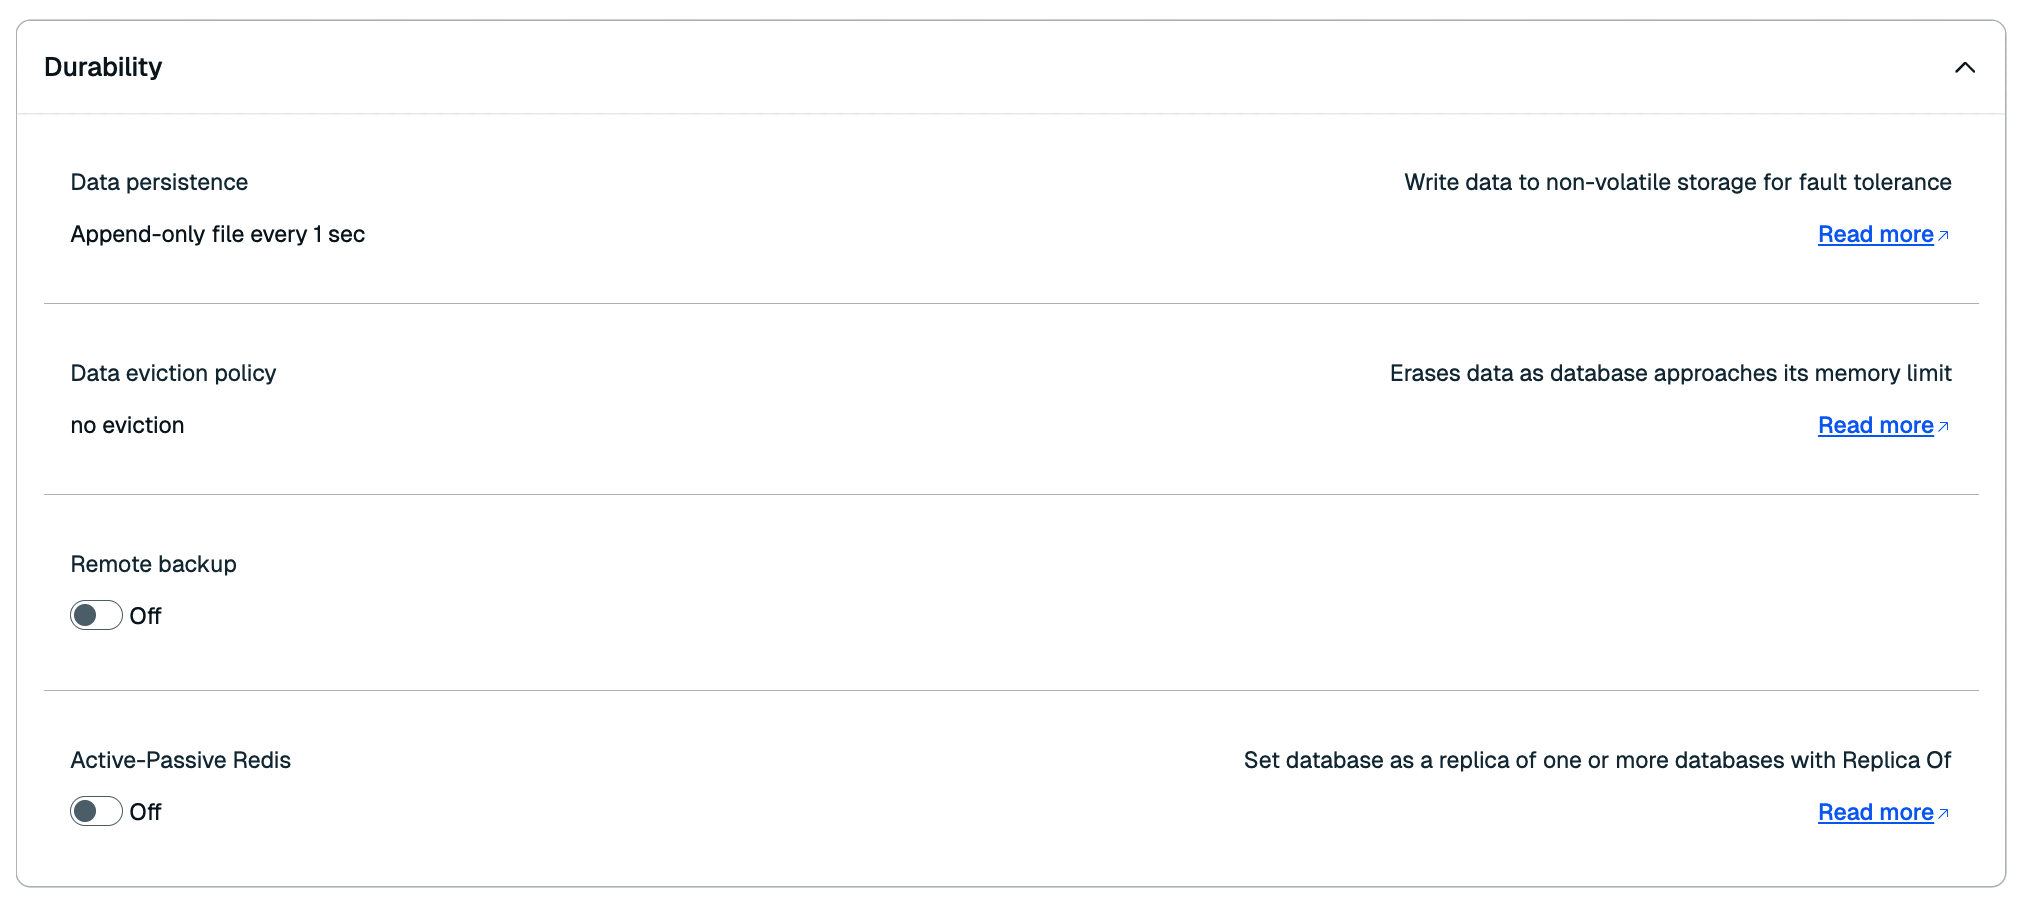Click the 'Erases data as database approaches' description

click(x=1670, y=373)
